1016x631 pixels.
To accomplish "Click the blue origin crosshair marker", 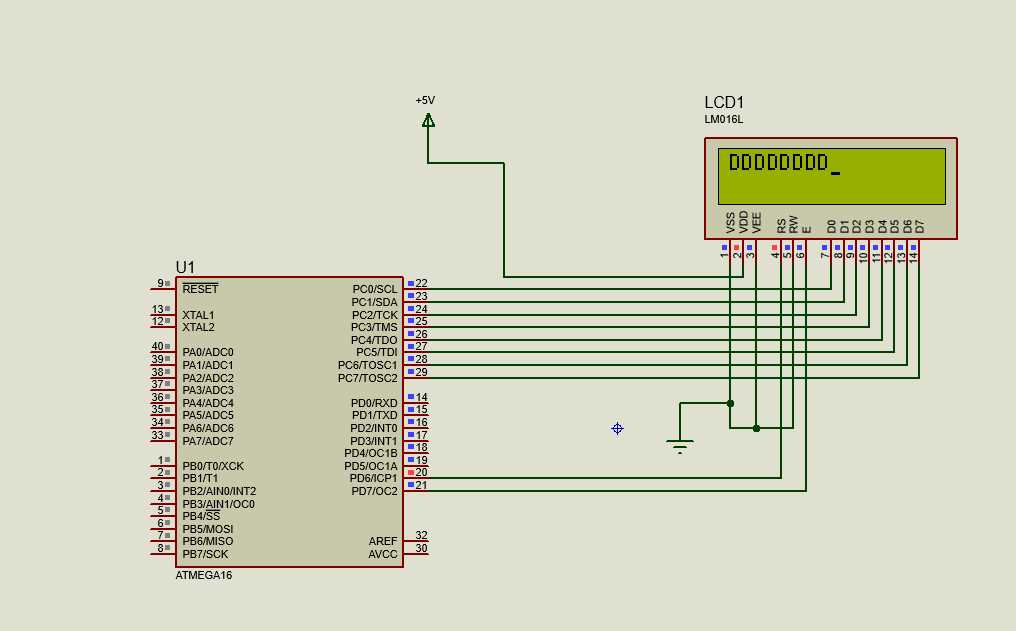I will [x=618, y=428].
